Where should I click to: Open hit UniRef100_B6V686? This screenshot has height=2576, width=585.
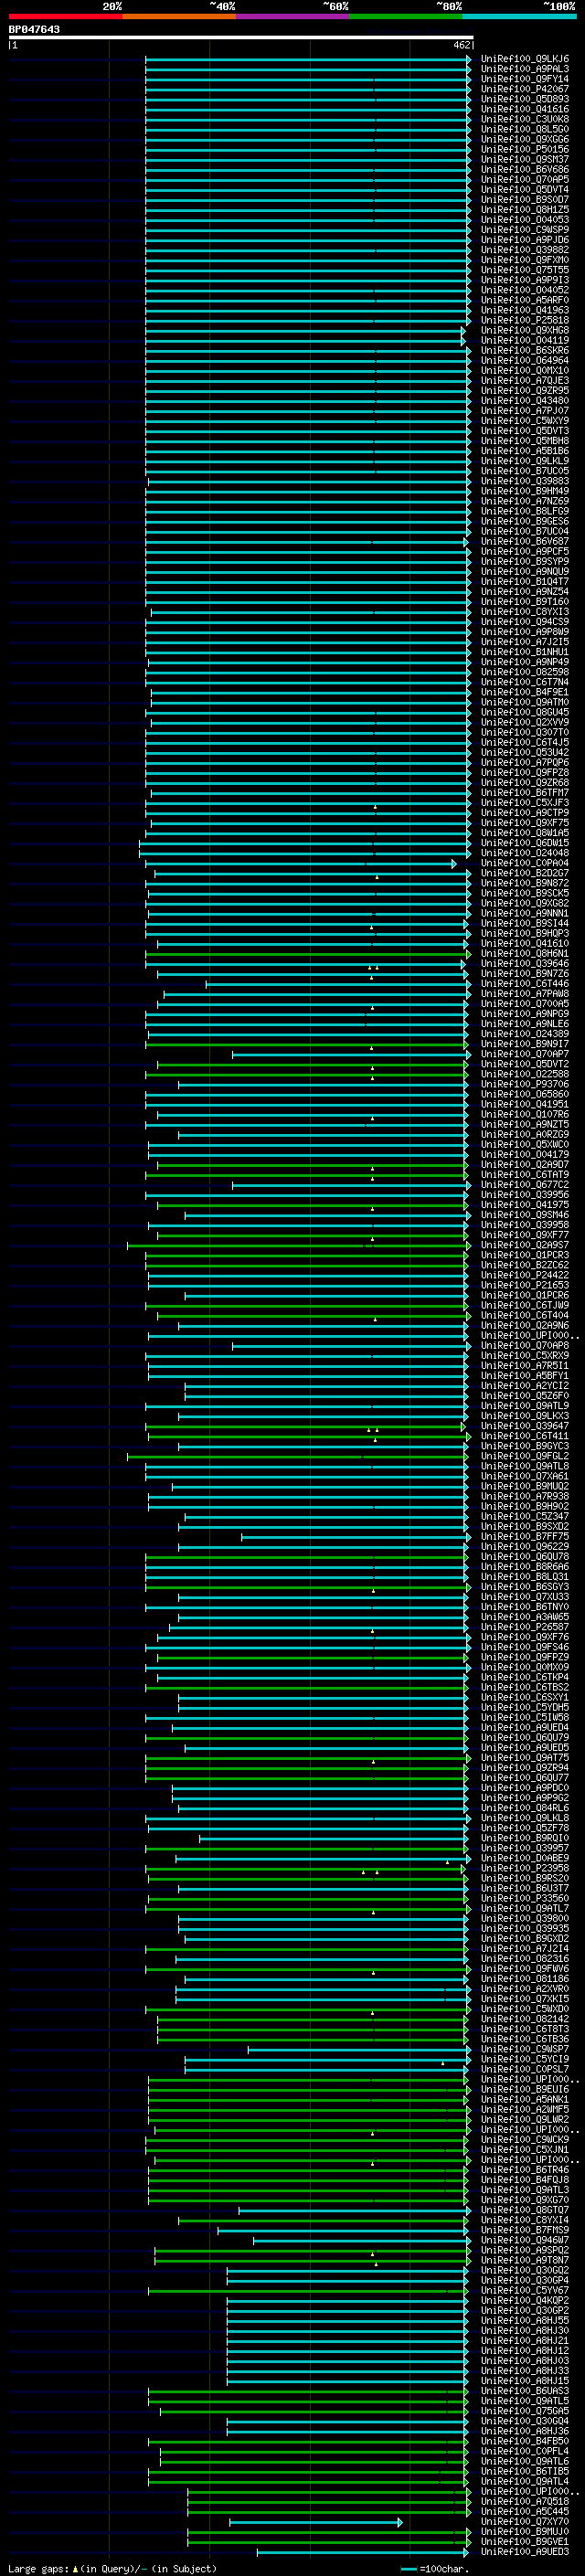525,170
